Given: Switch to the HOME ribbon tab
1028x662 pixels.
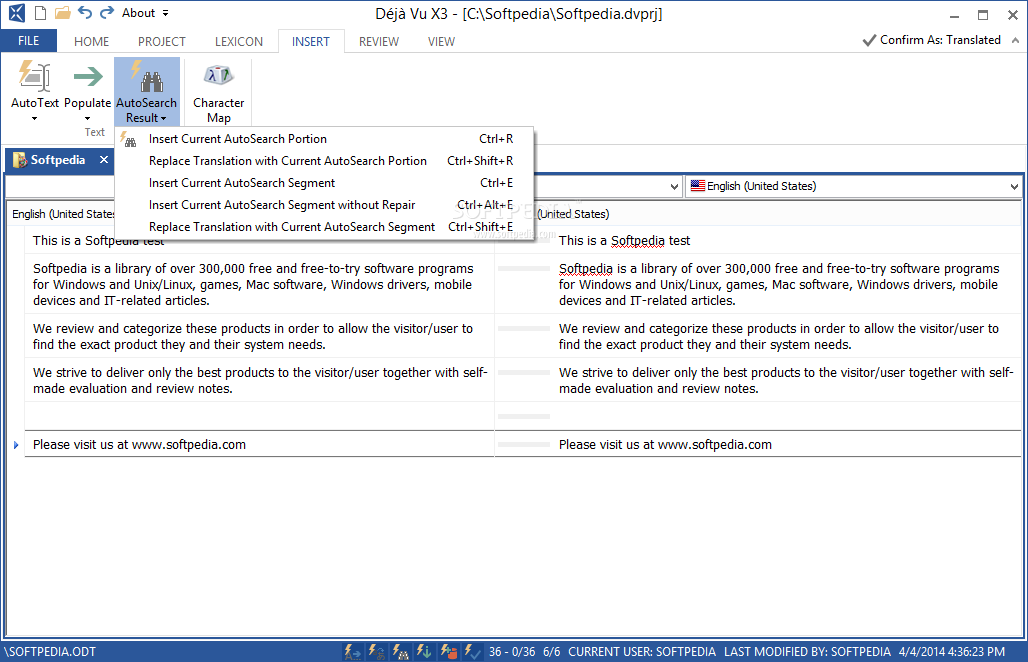Looking at the screenshot, I should point(91,42).
